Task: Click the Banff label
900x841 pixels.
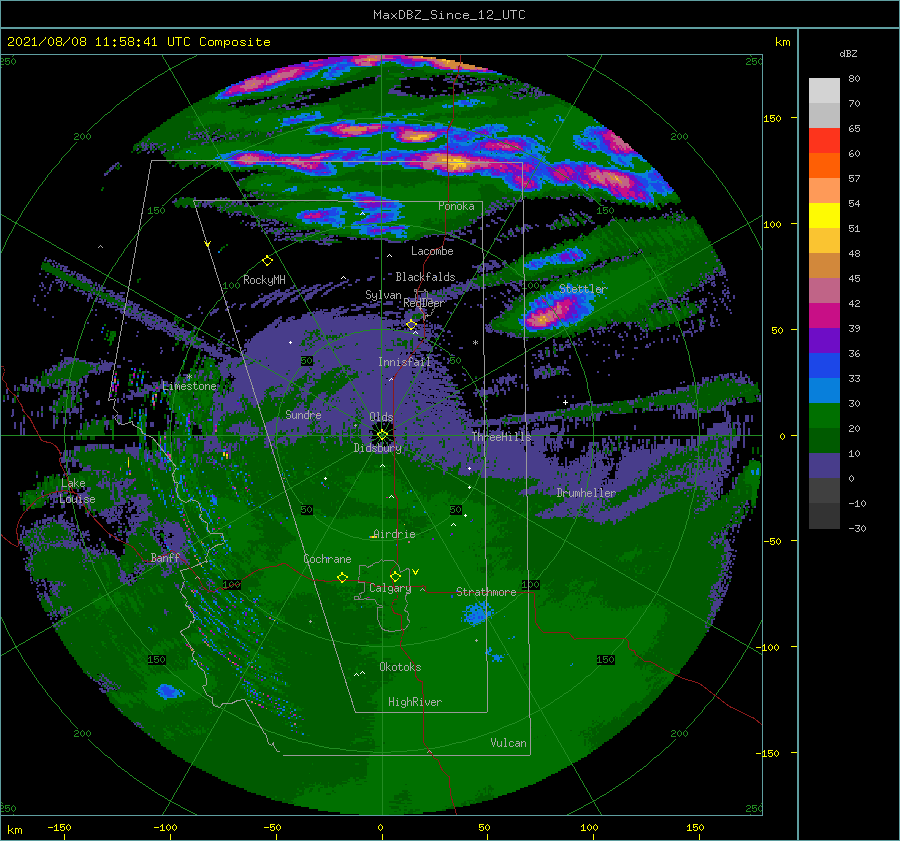Action: [165, 557]
